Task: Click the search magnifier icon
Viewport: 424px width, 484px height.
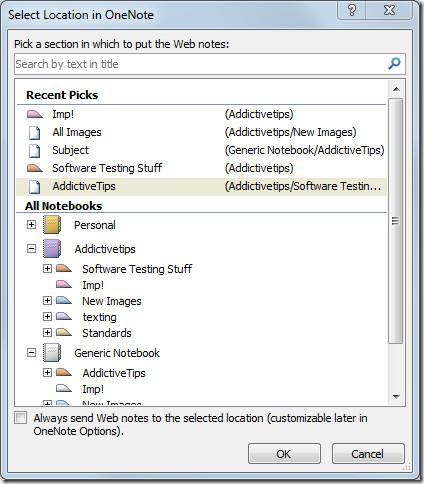Action: (394, 63)
